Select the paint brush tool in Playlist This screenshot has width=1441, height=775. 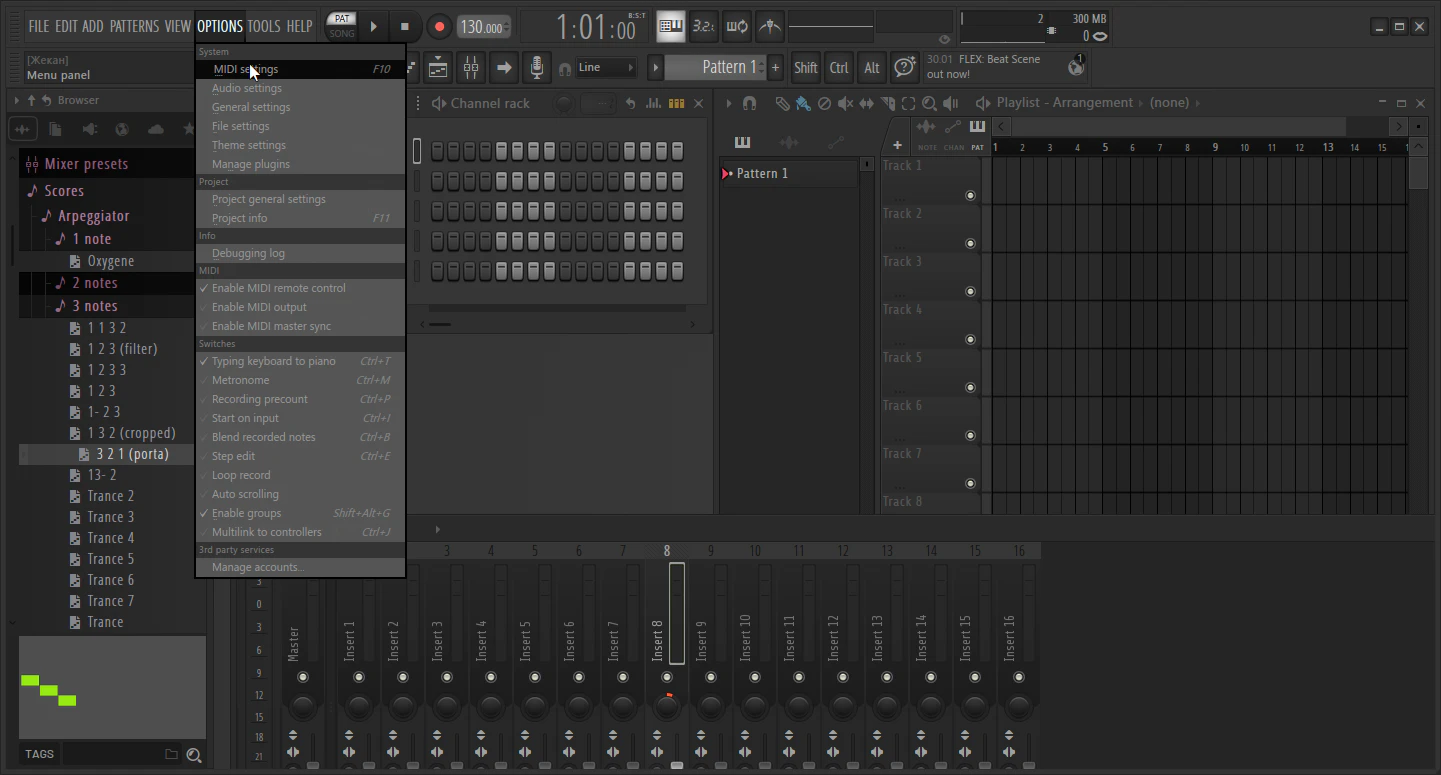(802, 103)
